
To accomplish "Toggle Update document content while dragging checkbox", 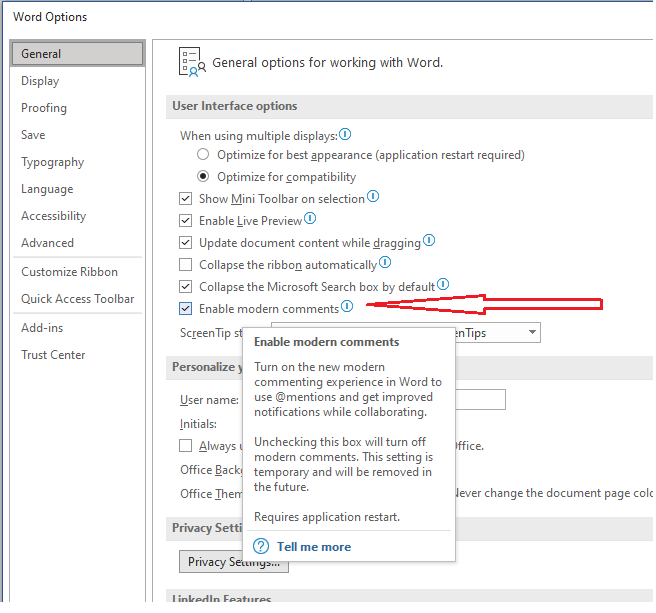I will 185,243.
